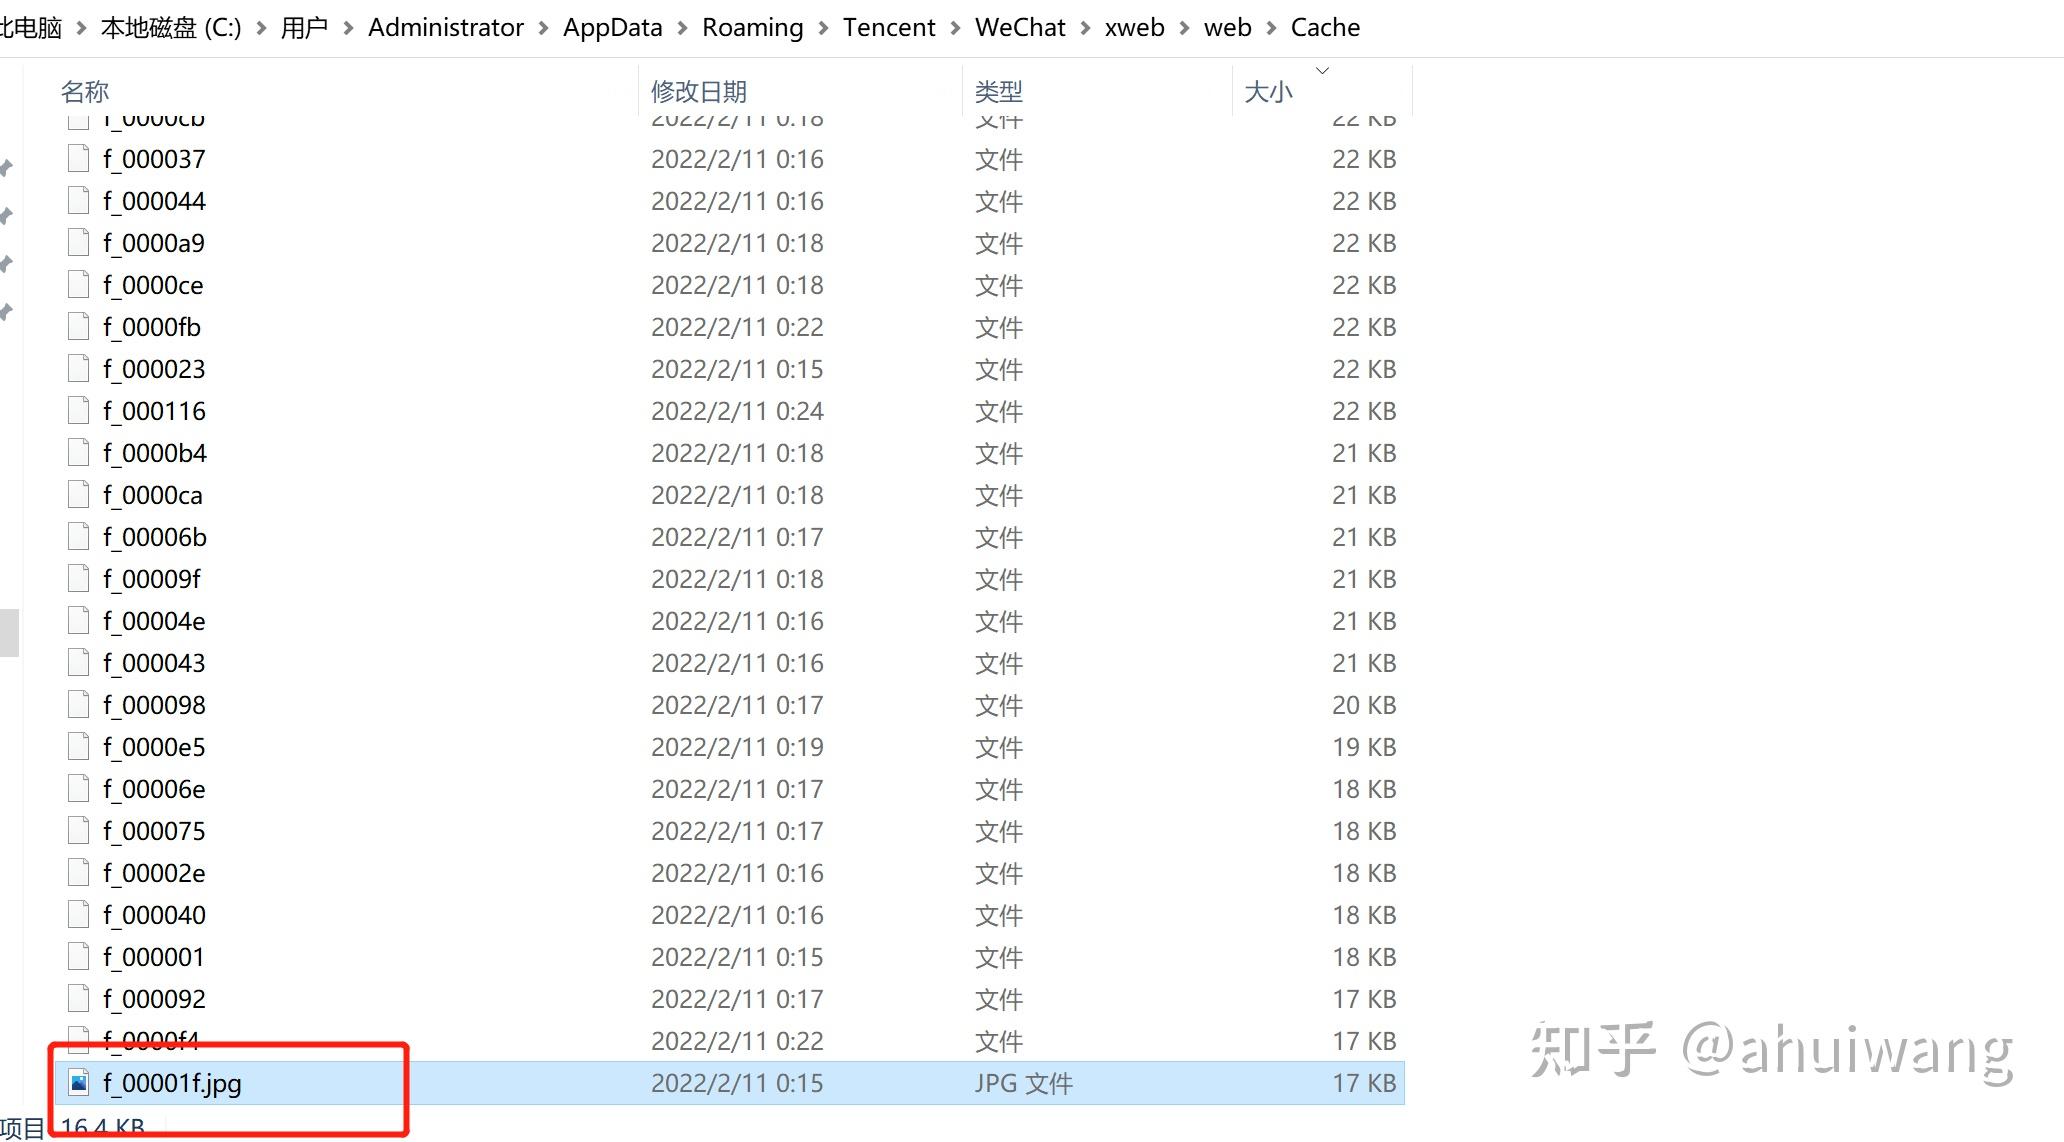Jump to Administrator folder in breadcrumb

tap(445, 28)
